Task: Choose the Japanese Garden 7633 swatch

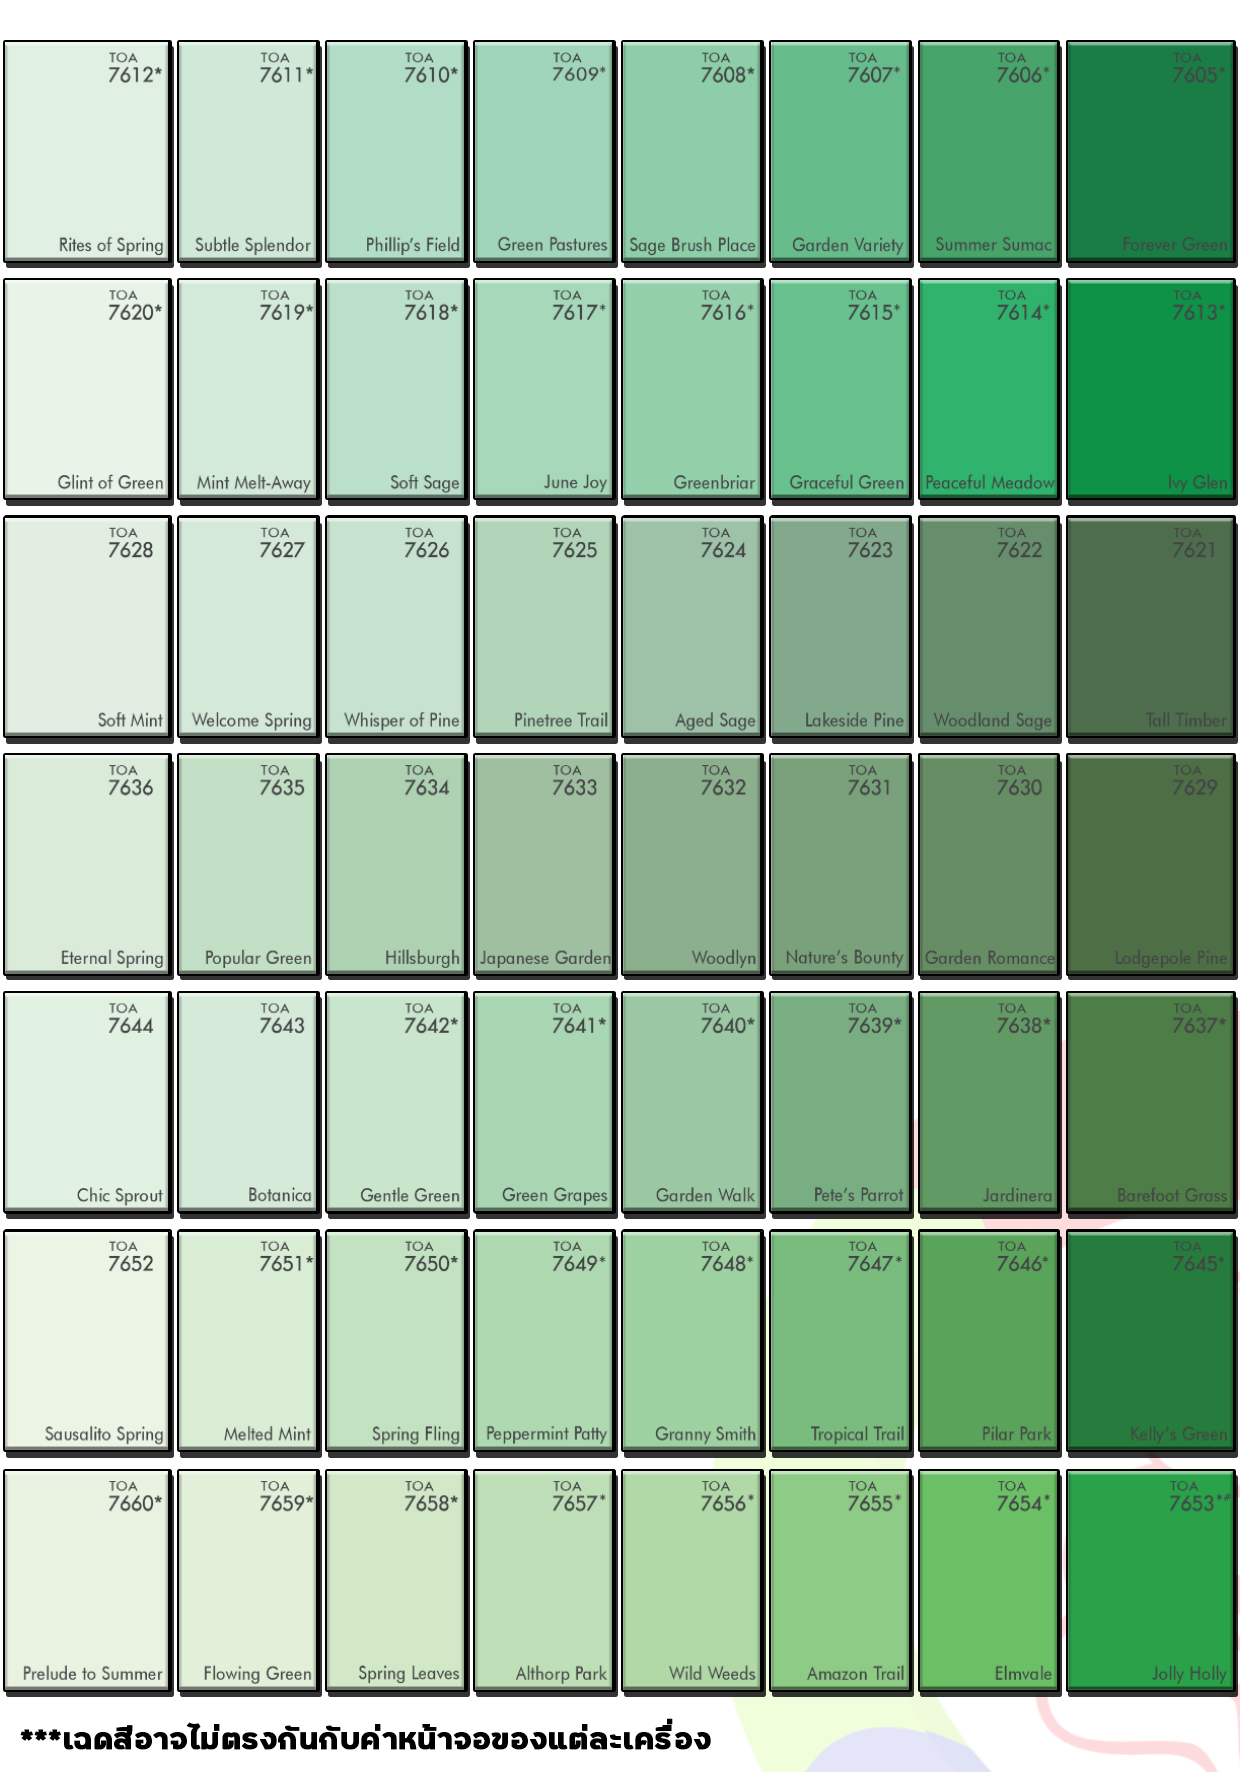Action: (544, 865)
